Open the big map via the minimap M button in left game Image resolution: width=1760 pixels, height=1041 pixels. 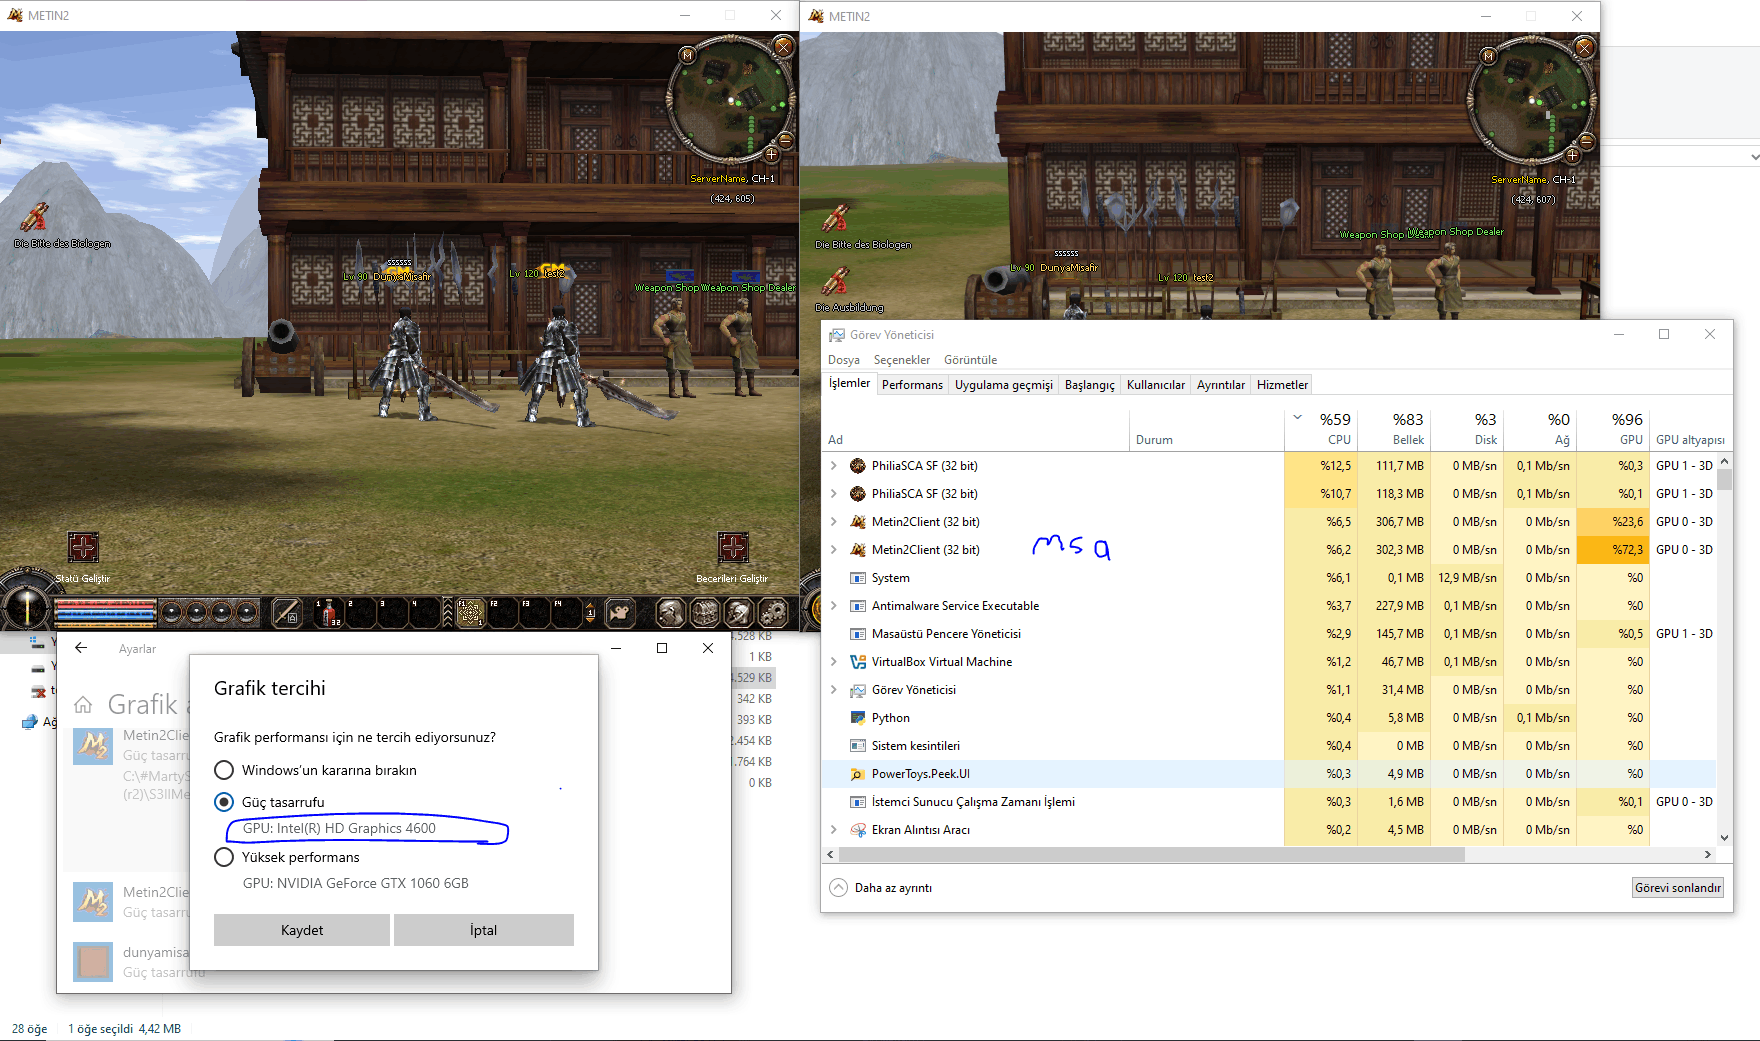point(688,56)
